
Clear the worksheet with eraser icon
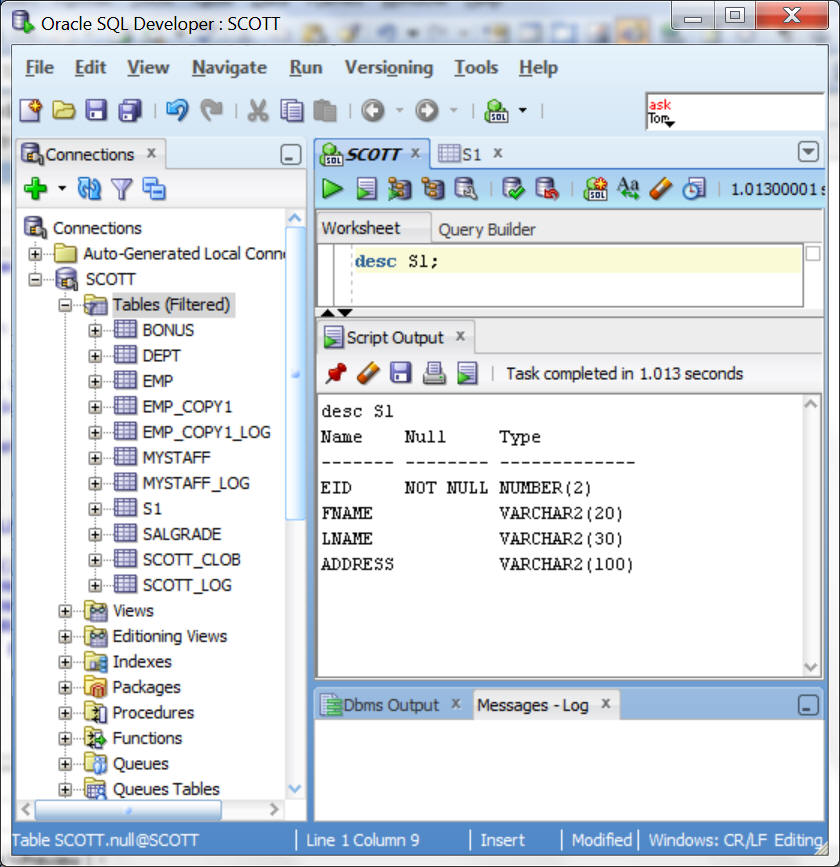pyautogui.click(x=661, y=189)
